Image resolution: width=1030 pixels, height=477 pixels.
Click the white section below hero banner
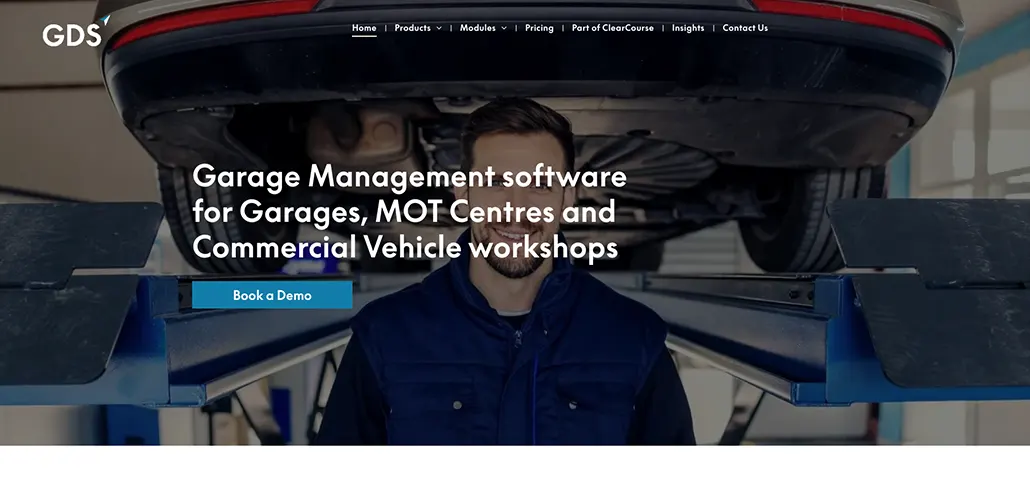click(515, 461)
